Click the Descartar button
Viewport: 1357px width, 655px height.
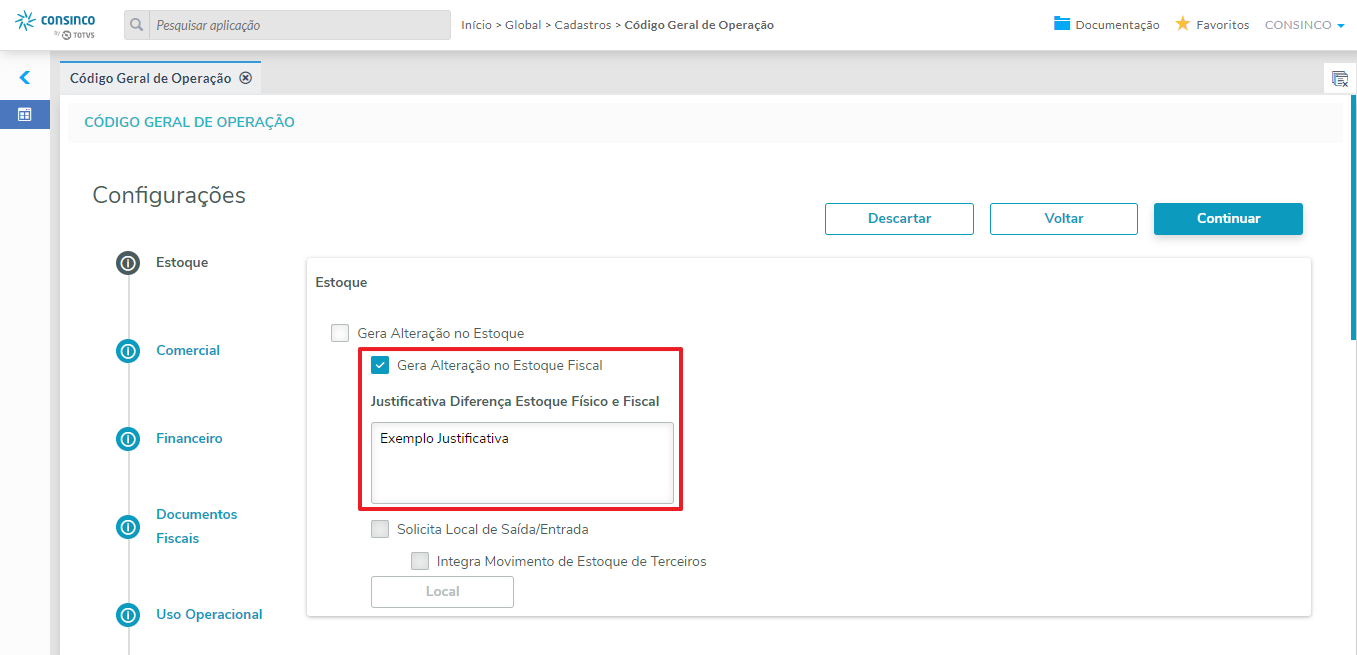pyautogui.click(x=899, y=219)
